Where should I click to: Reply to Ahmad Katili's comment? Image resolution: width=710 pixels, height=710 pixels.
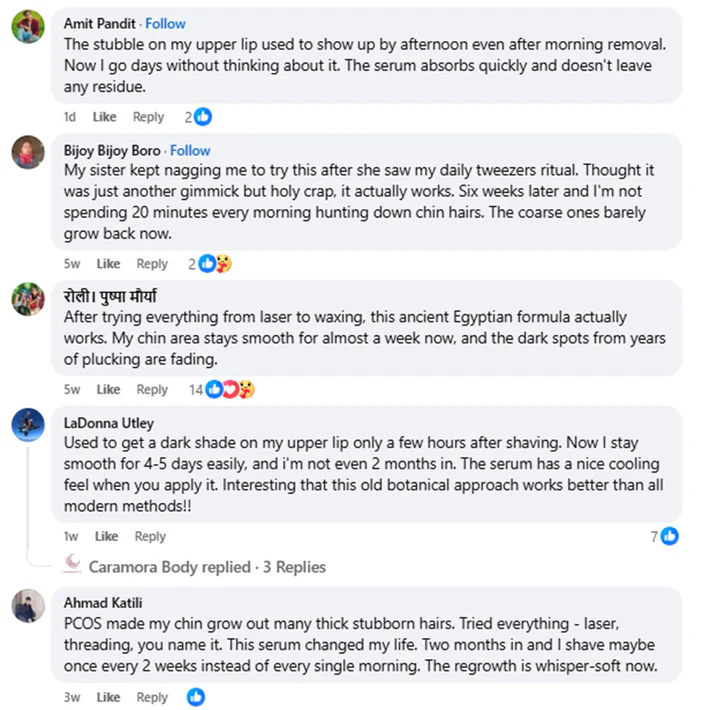click(x=152, y=697)
